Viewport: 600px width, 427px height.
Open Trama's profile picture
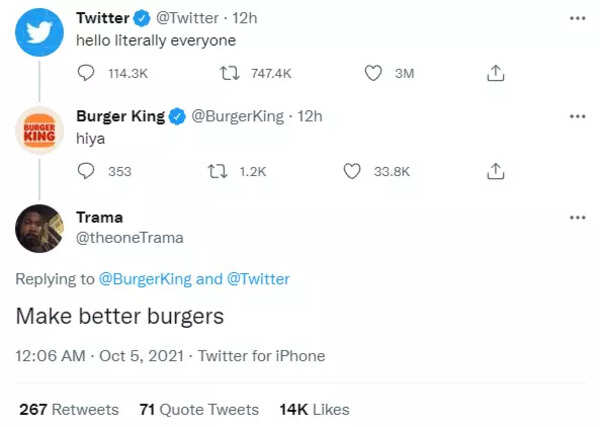[40, 229]
